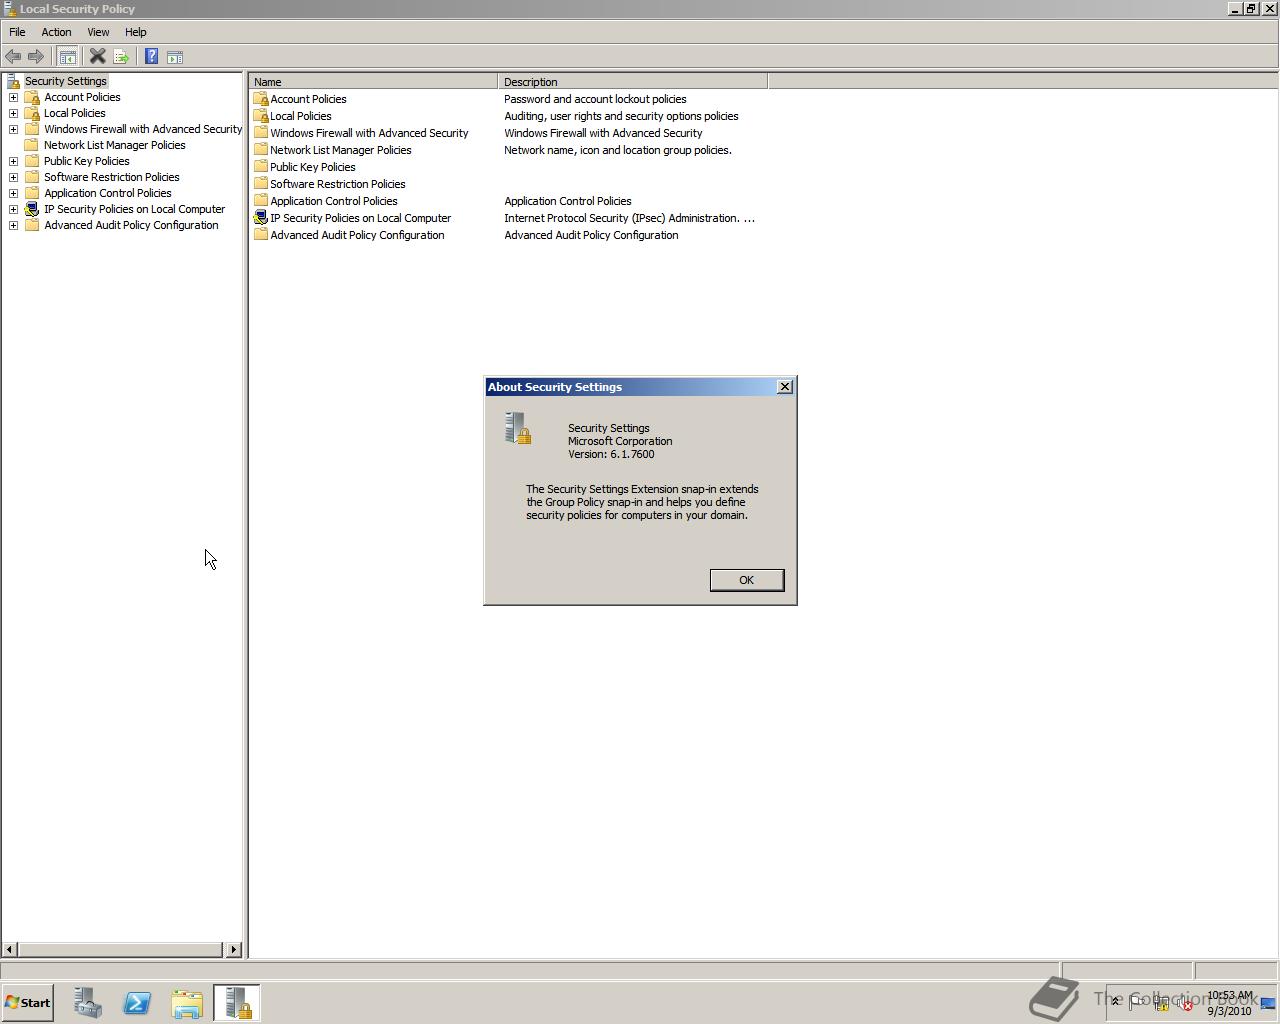Screen dimensions: 1280x1024
Task: Click Show desktop button at taskbar end
Action: (x=1268, y=1003)
